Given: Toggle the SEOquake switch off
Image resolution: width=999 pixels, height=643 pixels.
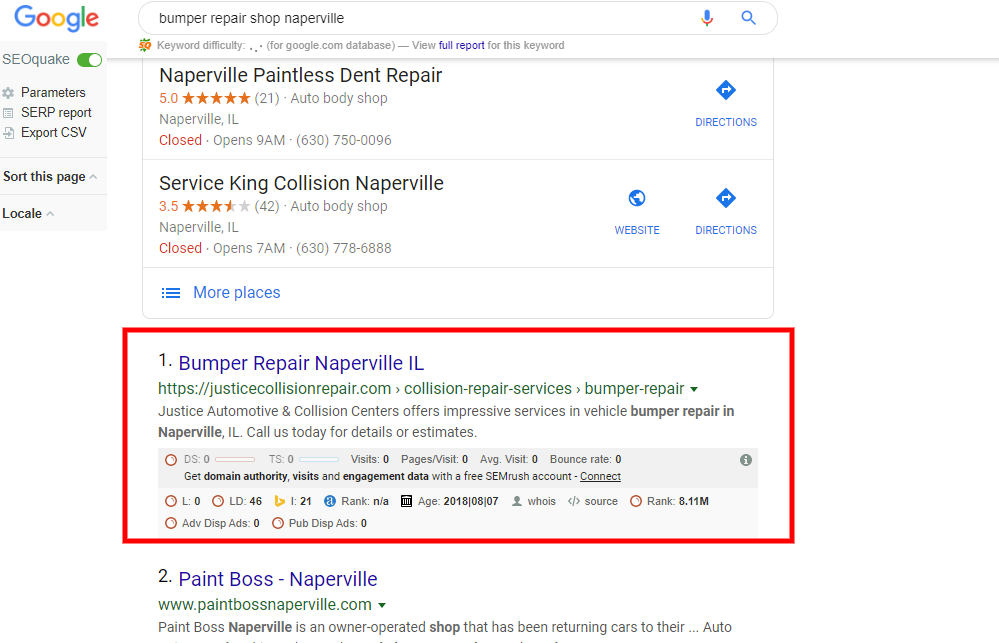Looking at the screenshot, I should pos(89,60).
